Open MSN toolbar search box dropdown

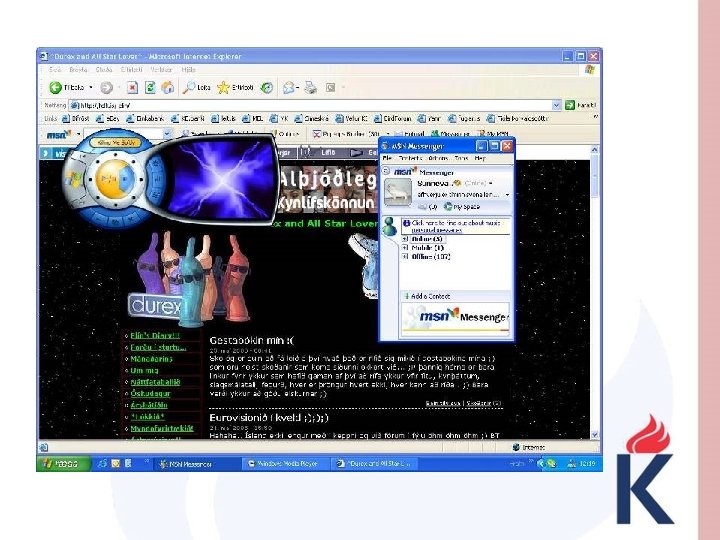click(167, 134)
